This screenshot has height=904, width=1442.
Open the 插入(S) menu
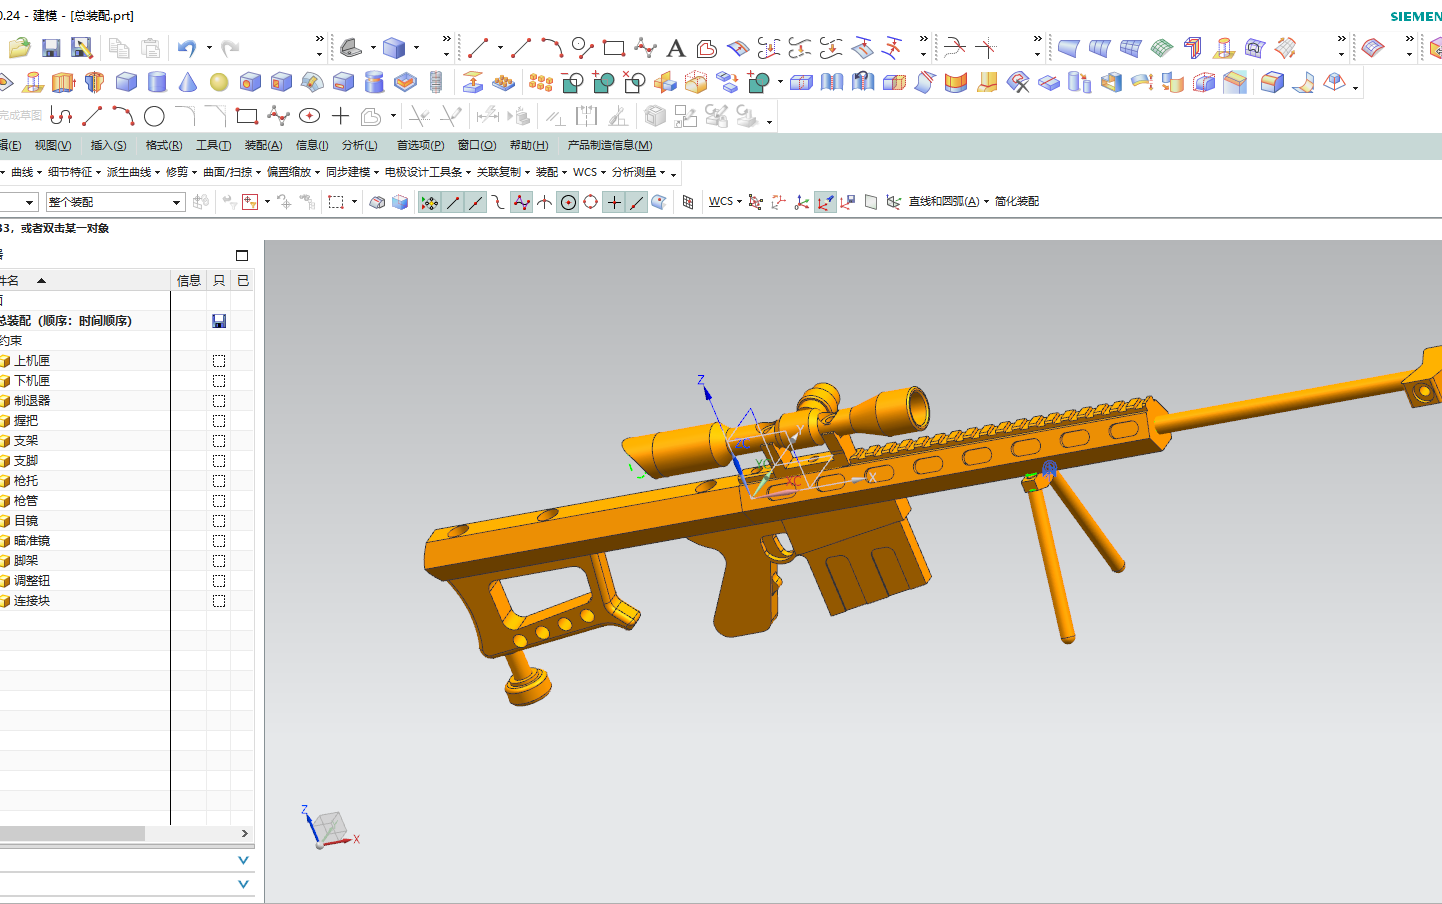(108, 145)
